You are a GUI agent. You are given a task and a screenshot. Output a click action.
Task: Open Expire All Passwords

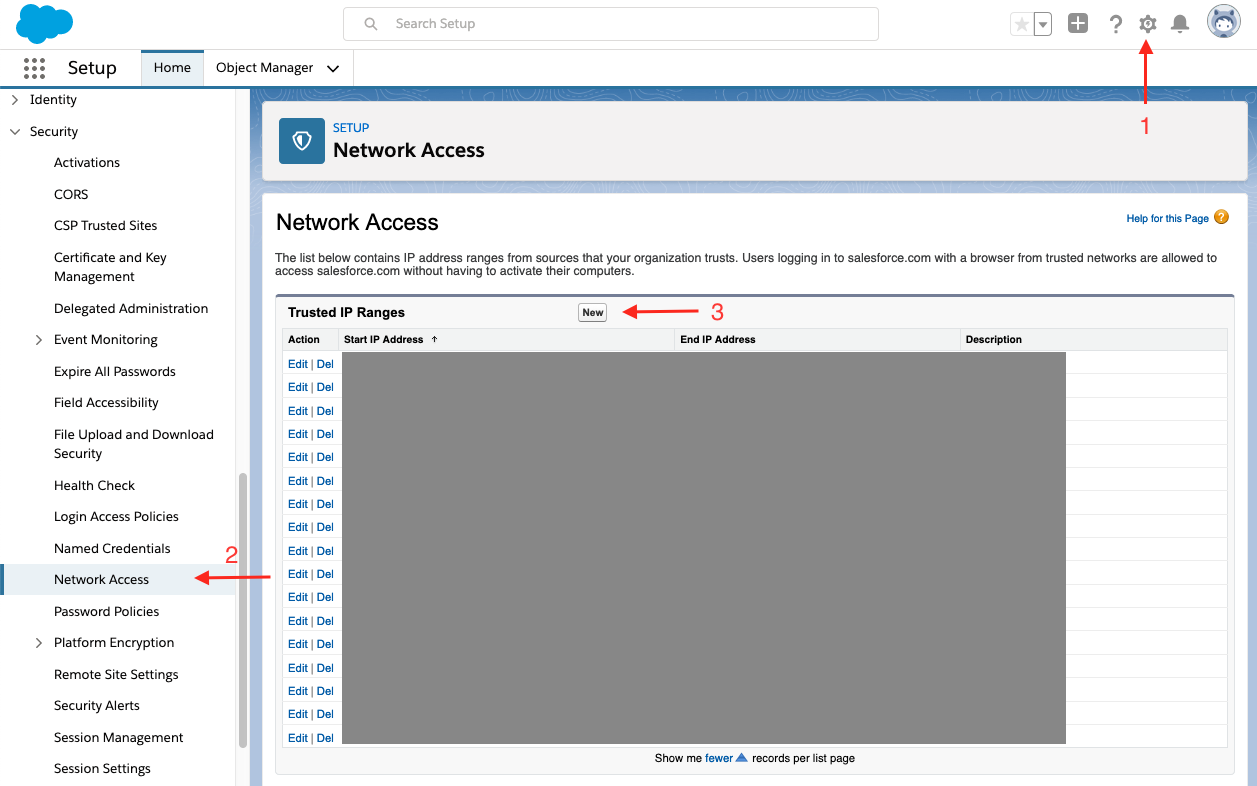click(115, 372)
